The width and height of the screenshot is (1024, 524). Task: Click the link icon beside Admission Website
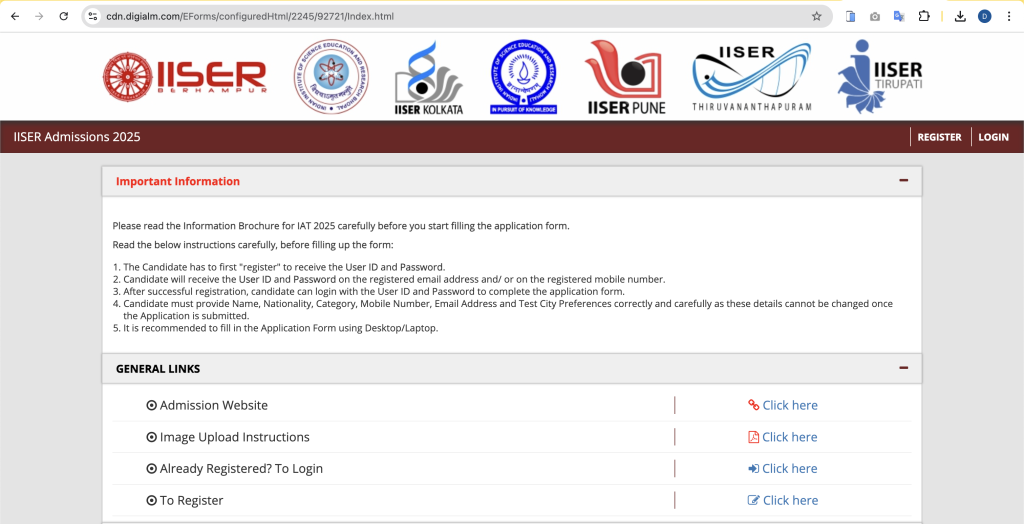(753, 405)
